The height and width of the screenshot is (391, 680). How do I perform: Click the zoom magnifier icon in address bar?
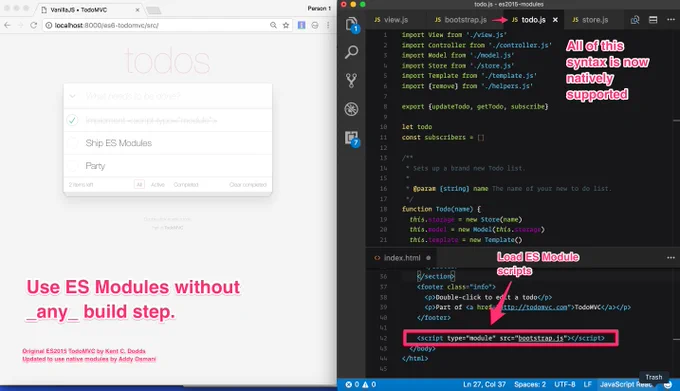273,25
